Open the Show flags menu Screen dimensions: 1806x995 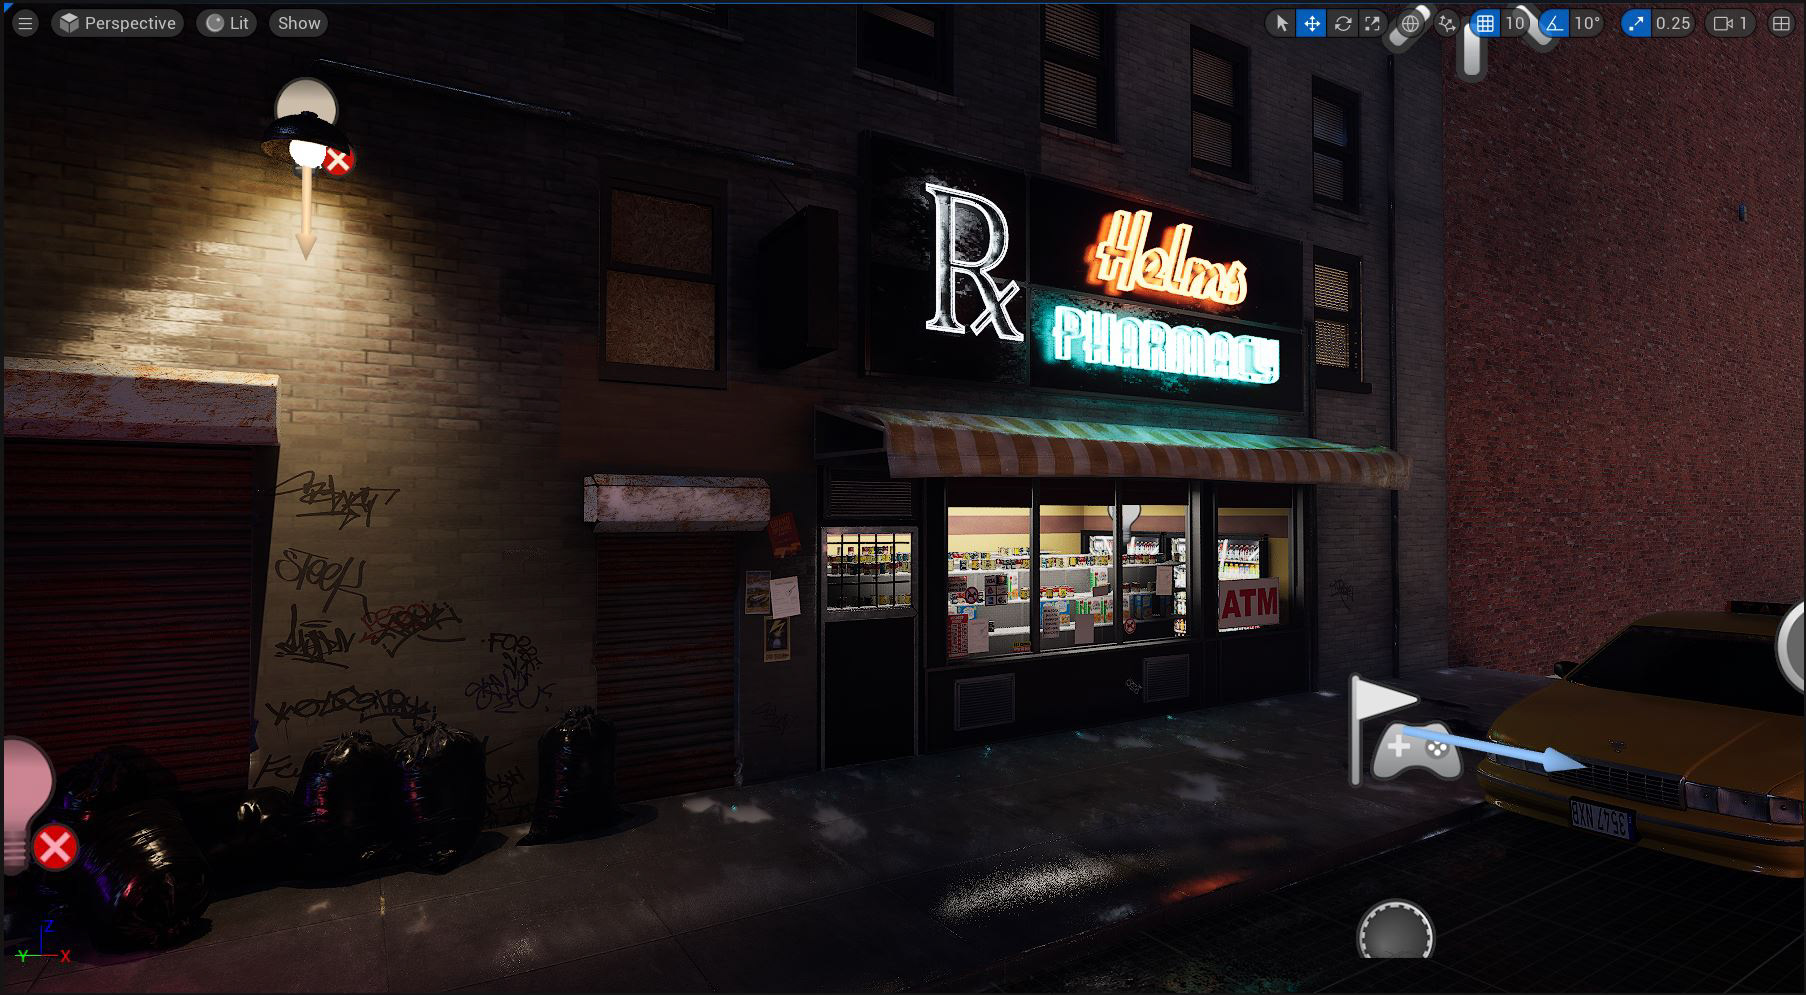click(x=299, y=23)
